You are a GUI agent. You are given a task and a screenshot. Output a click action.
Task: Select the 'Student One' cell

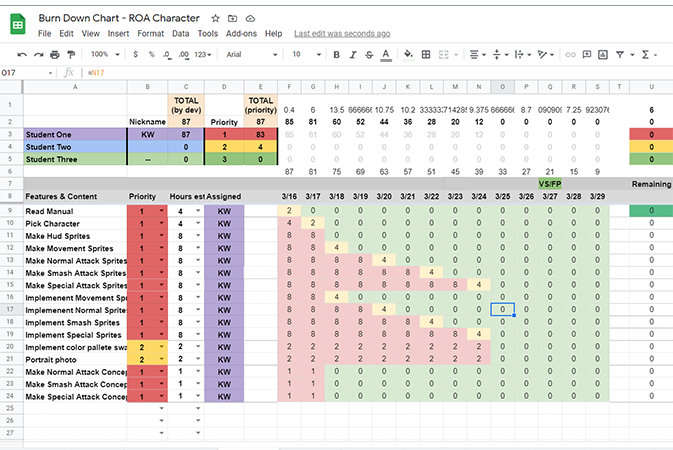[75, 134]
